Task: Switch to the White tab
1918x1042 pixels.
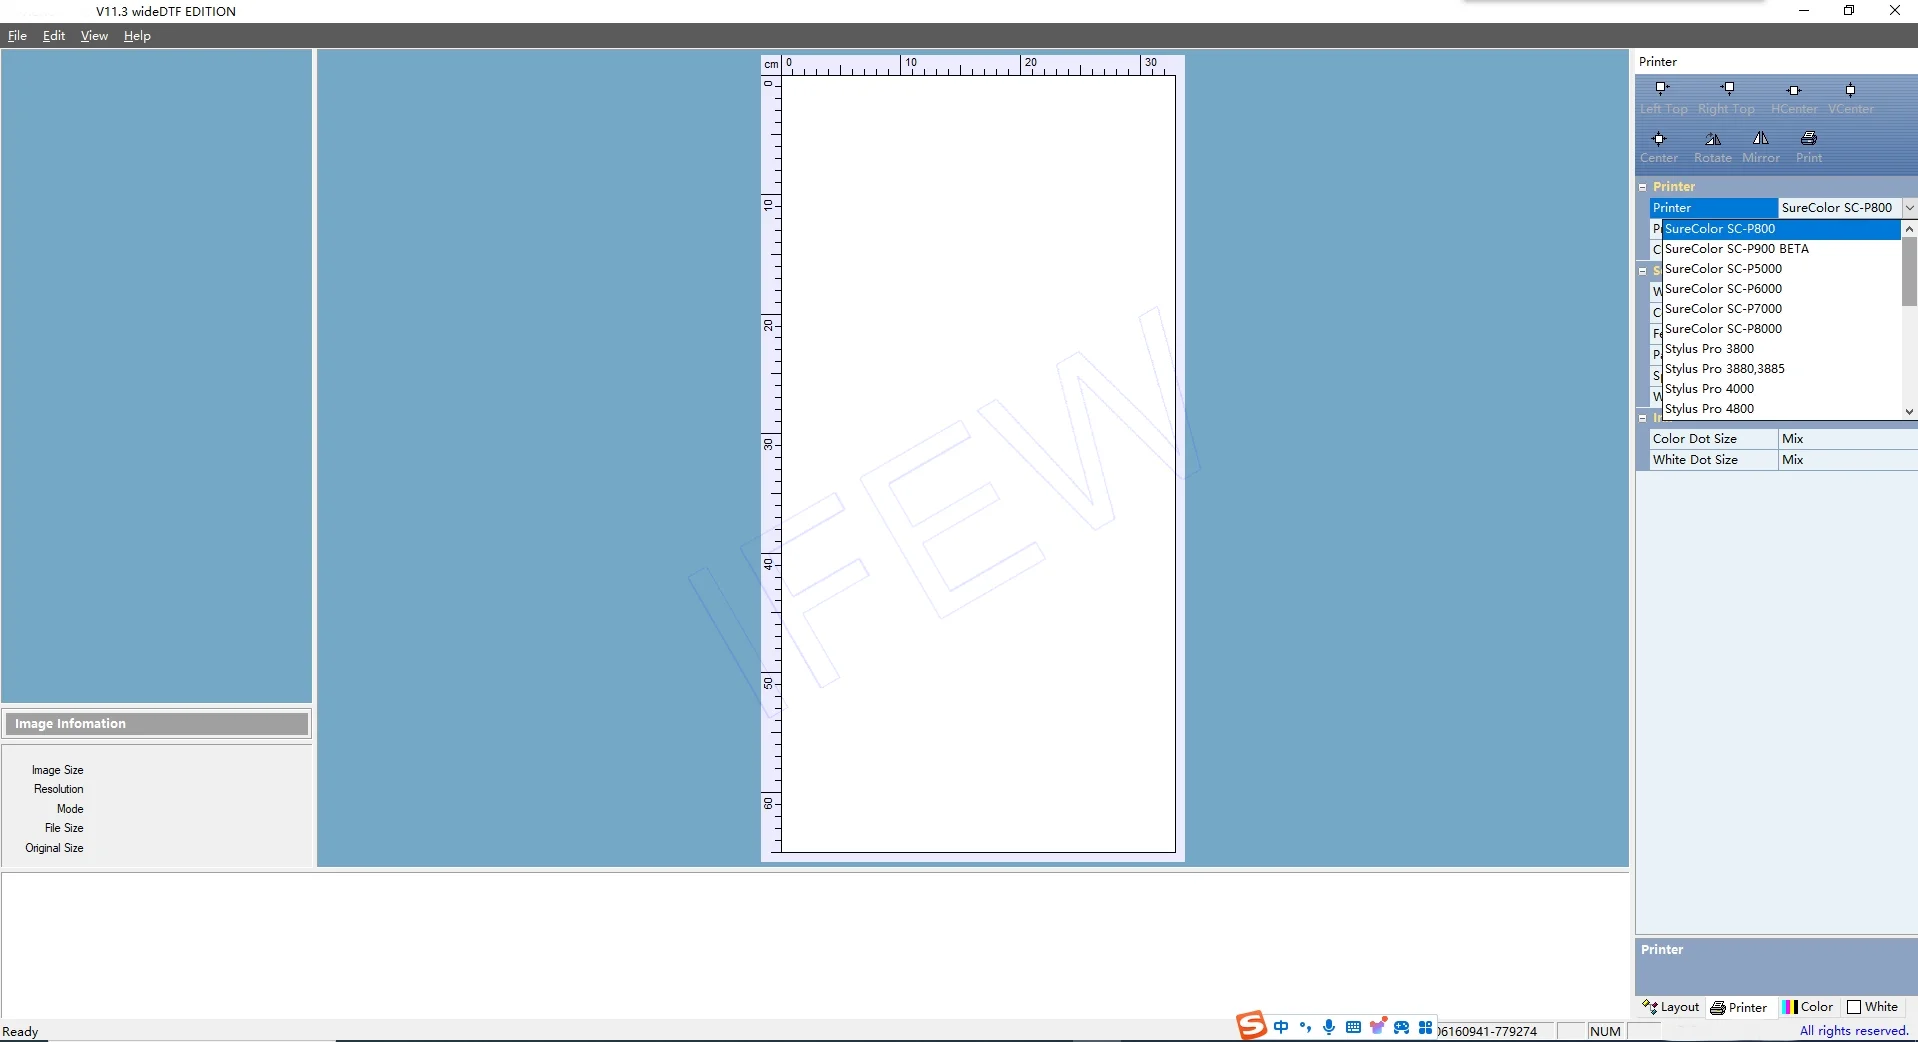Action: 1872,1007
